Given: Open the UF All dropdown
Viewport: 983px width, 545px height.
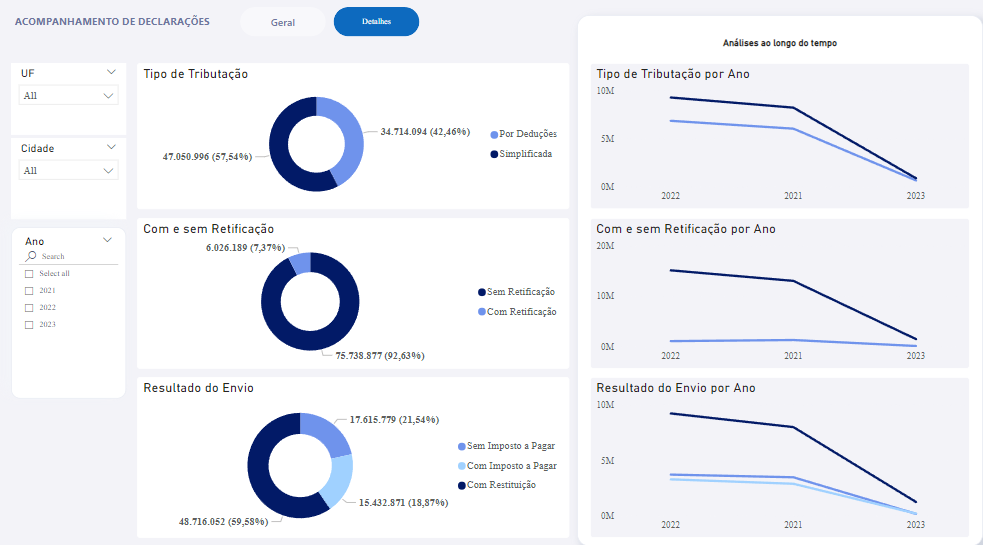Looking at the screenshot, I should [x=68, y=95].
